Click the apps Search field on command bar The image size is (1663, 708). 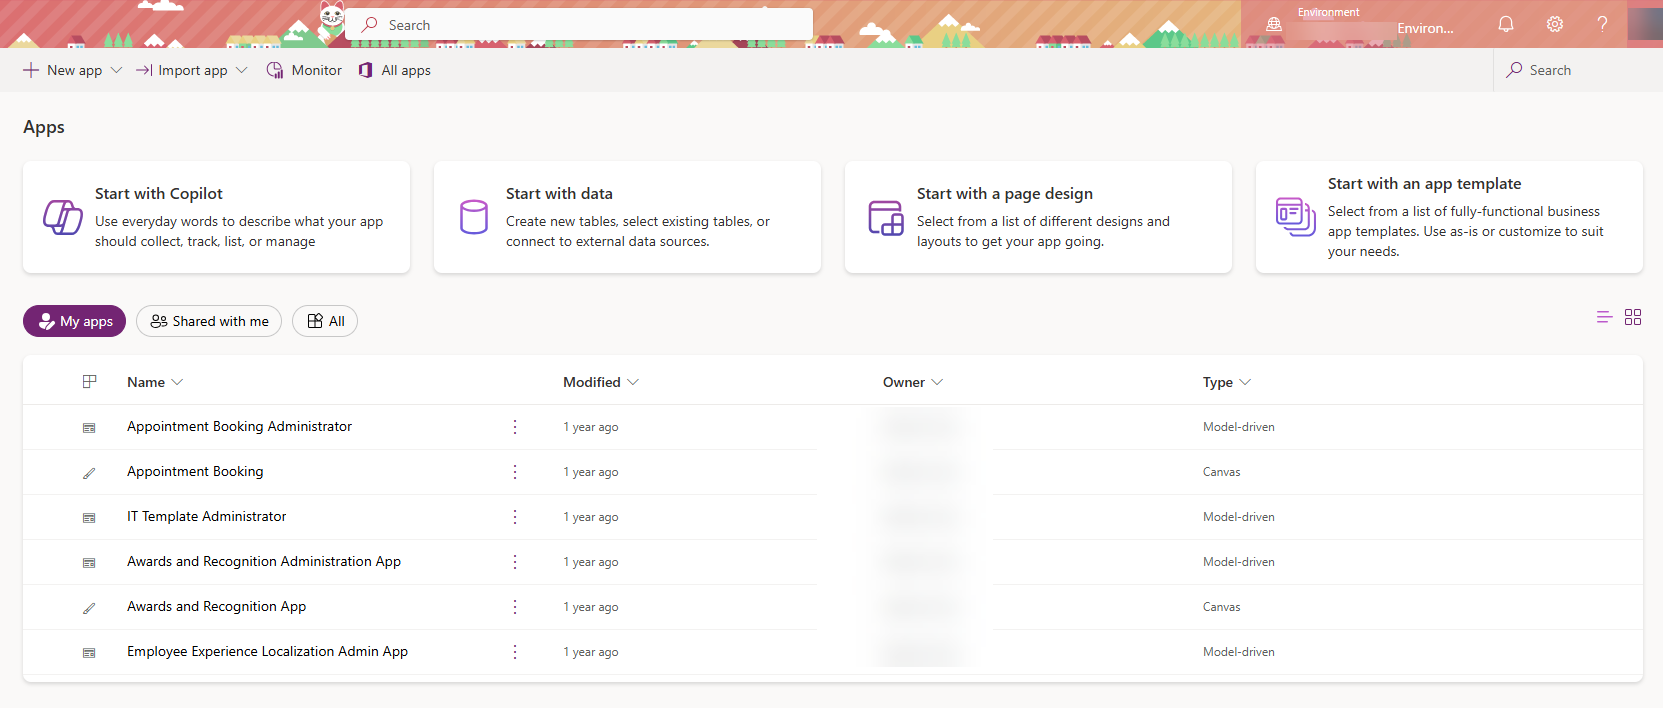point(1578,70)
